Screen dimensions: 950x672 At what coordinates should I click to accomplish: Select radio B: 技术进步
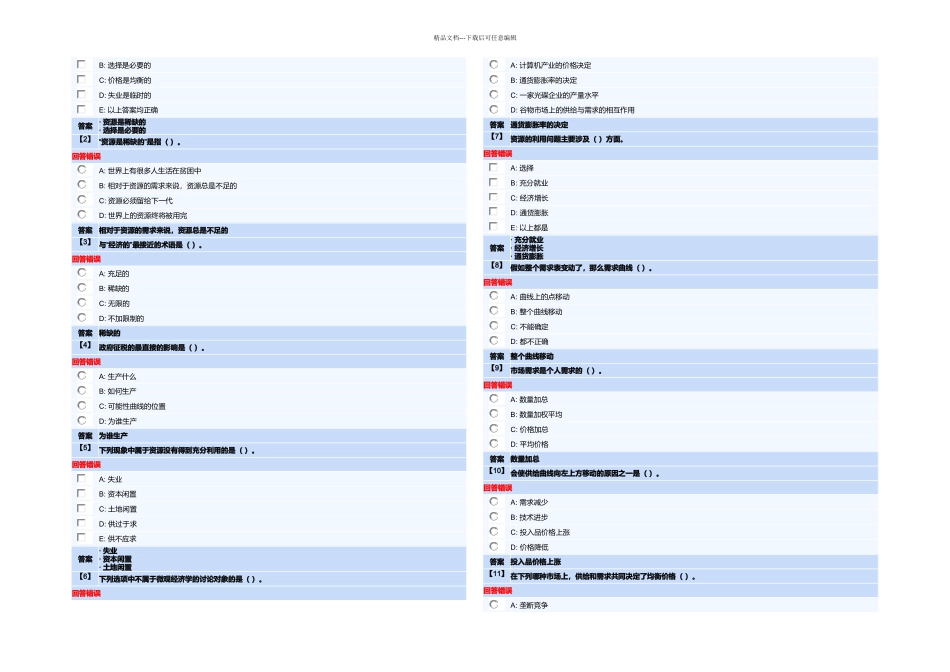pyautogui.click(x=494, y=516)
